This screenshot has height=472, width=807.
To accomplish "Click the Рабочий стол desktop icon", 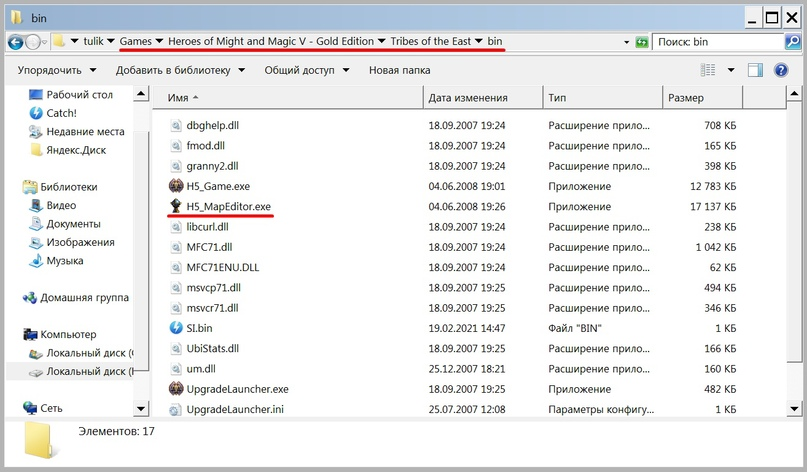I will tap(36, 94).
